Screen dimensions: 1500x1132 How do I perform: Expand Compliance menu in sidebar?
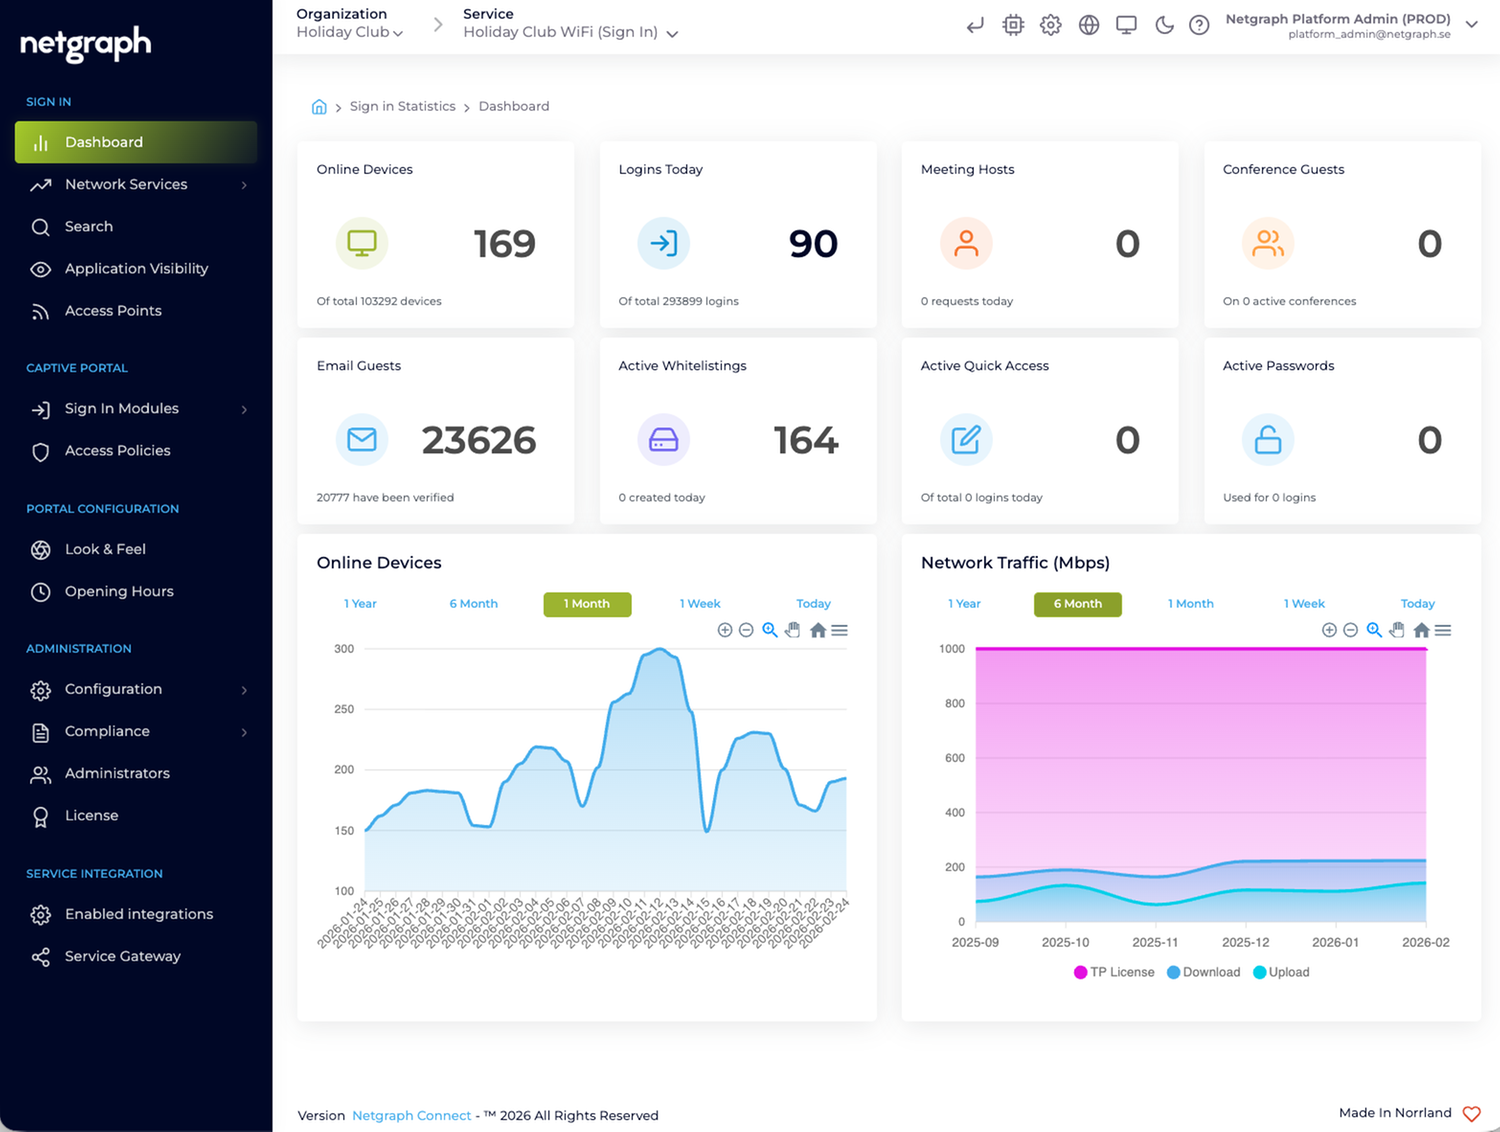136,732
